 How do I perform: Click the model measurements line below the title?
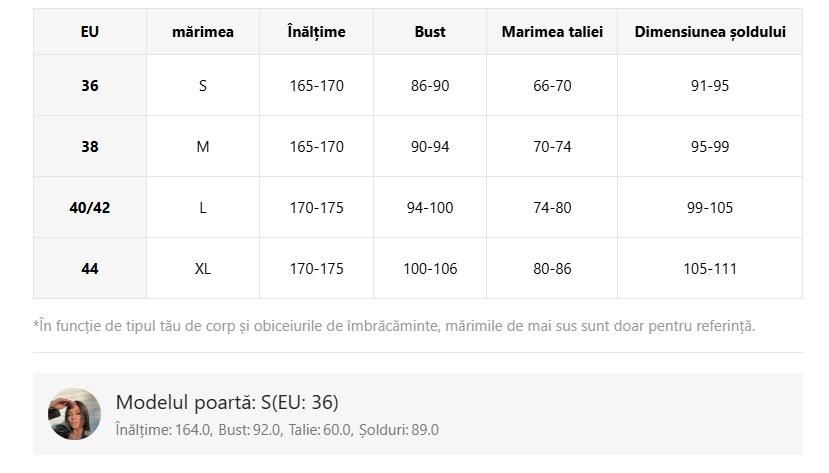click(x=277, y=430)
